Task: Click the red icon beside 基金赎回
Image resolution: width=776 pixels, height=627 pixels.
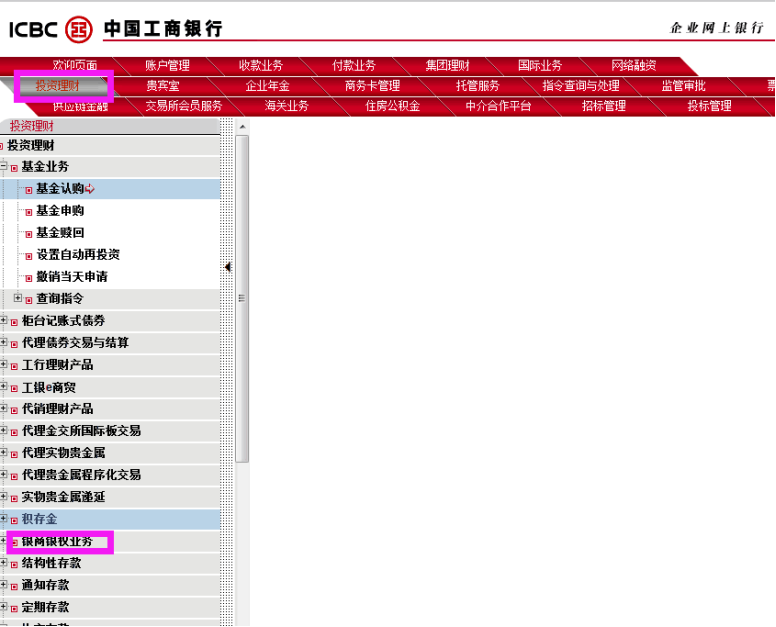Action: [29, 234]
